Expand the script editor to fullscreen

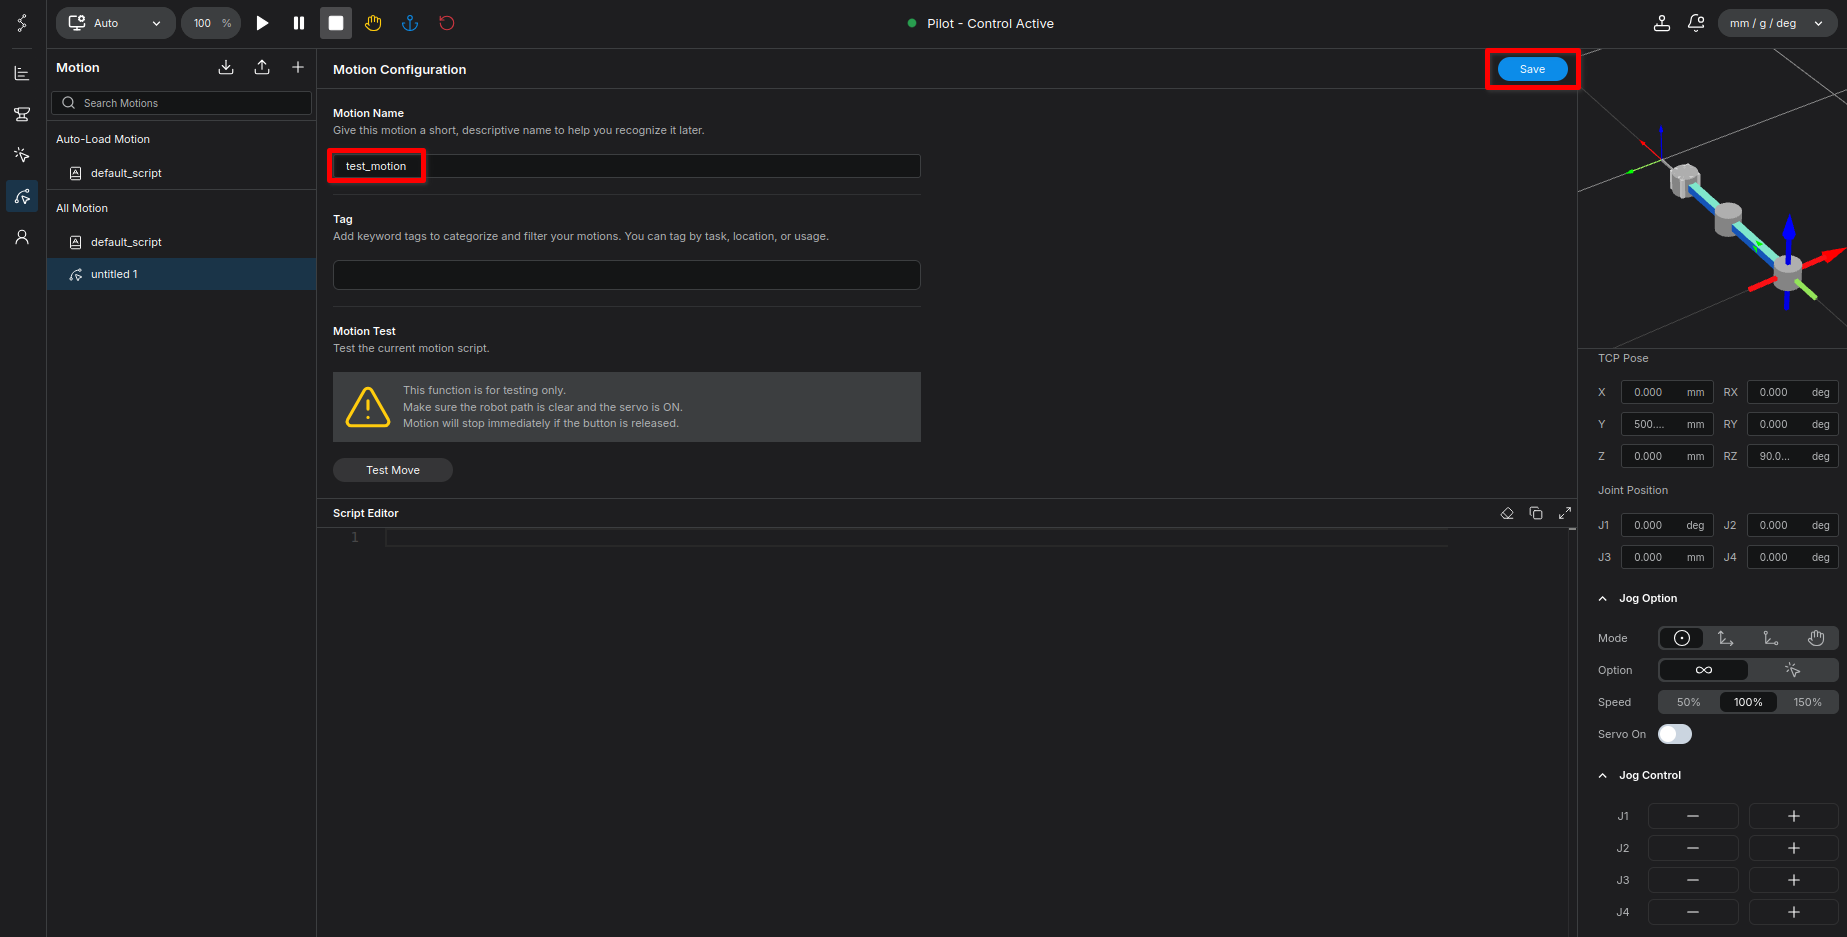(x=1565, y=513)
